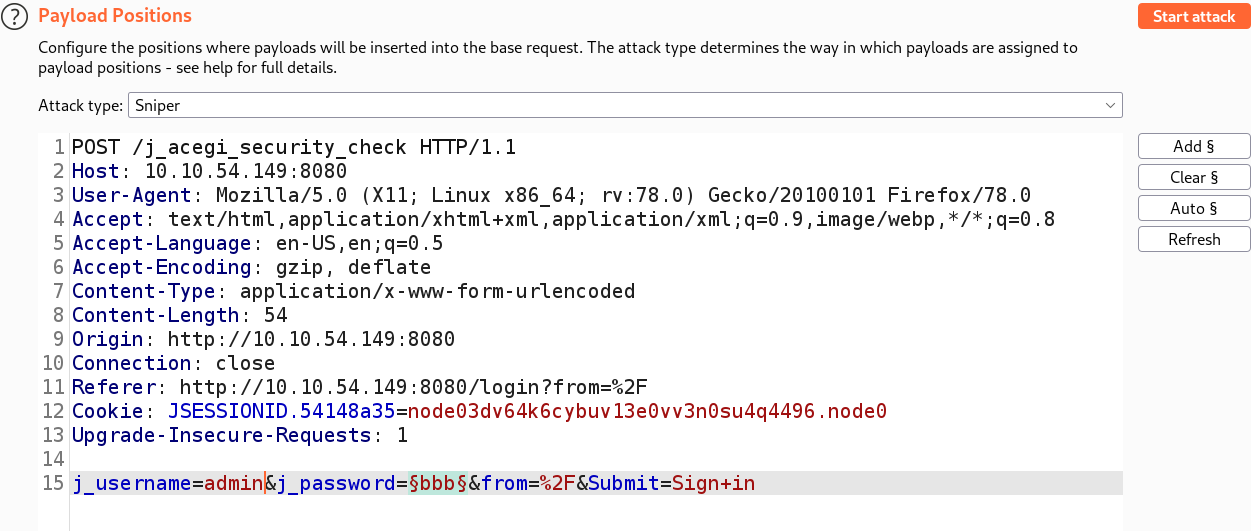Click the §bbb§ payload position
This screenshot has width=1251, height=531.
439,484
